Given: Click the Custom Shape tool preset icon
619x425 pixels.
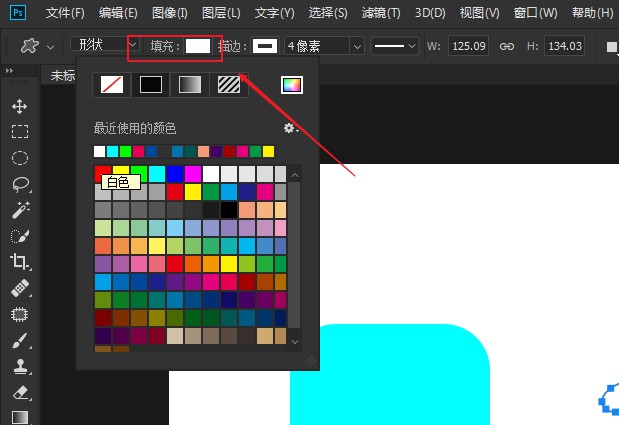Looking at the screenshot, I should [x=30, y=46].
